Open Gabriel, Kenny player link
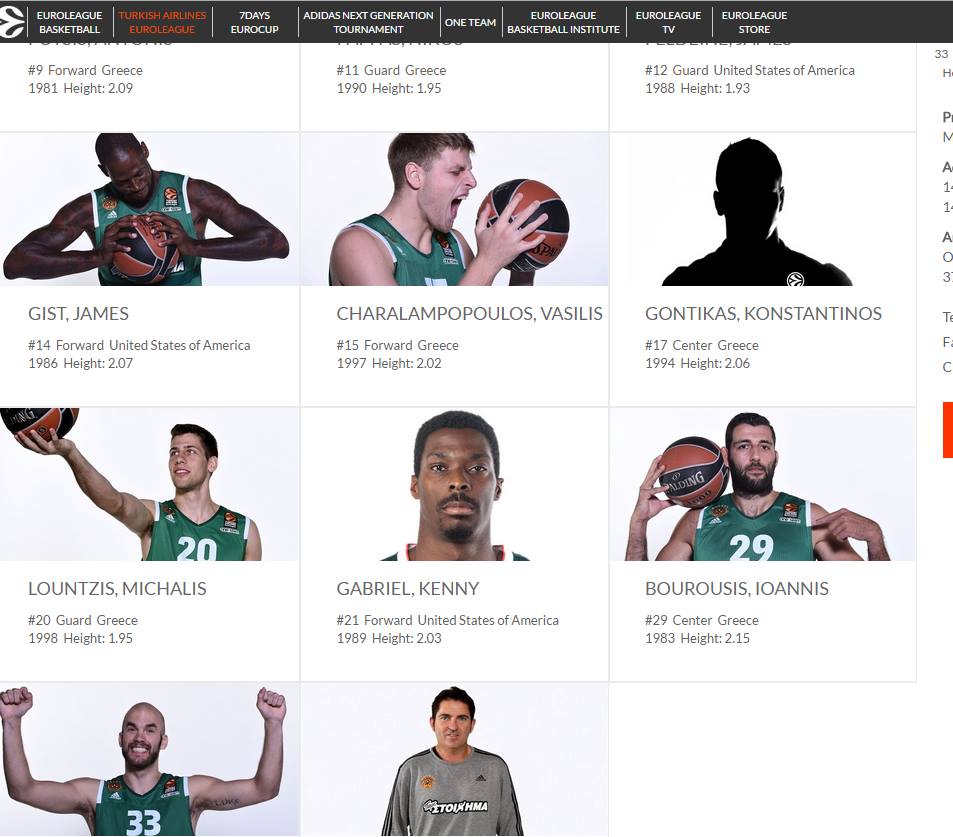Image resolution: width=953 pixels, height=837 pixels. pyautogui.click(x=407, y=589)
